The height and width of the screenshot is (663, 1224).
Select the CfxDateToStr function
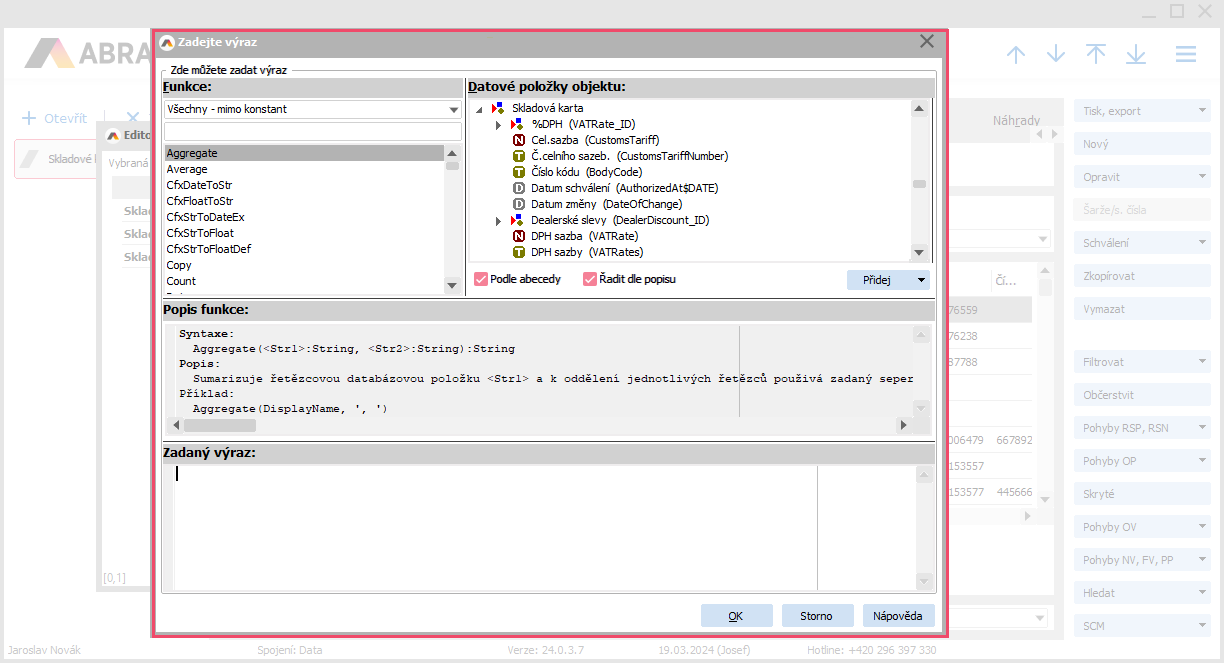(x=303, y=185)
